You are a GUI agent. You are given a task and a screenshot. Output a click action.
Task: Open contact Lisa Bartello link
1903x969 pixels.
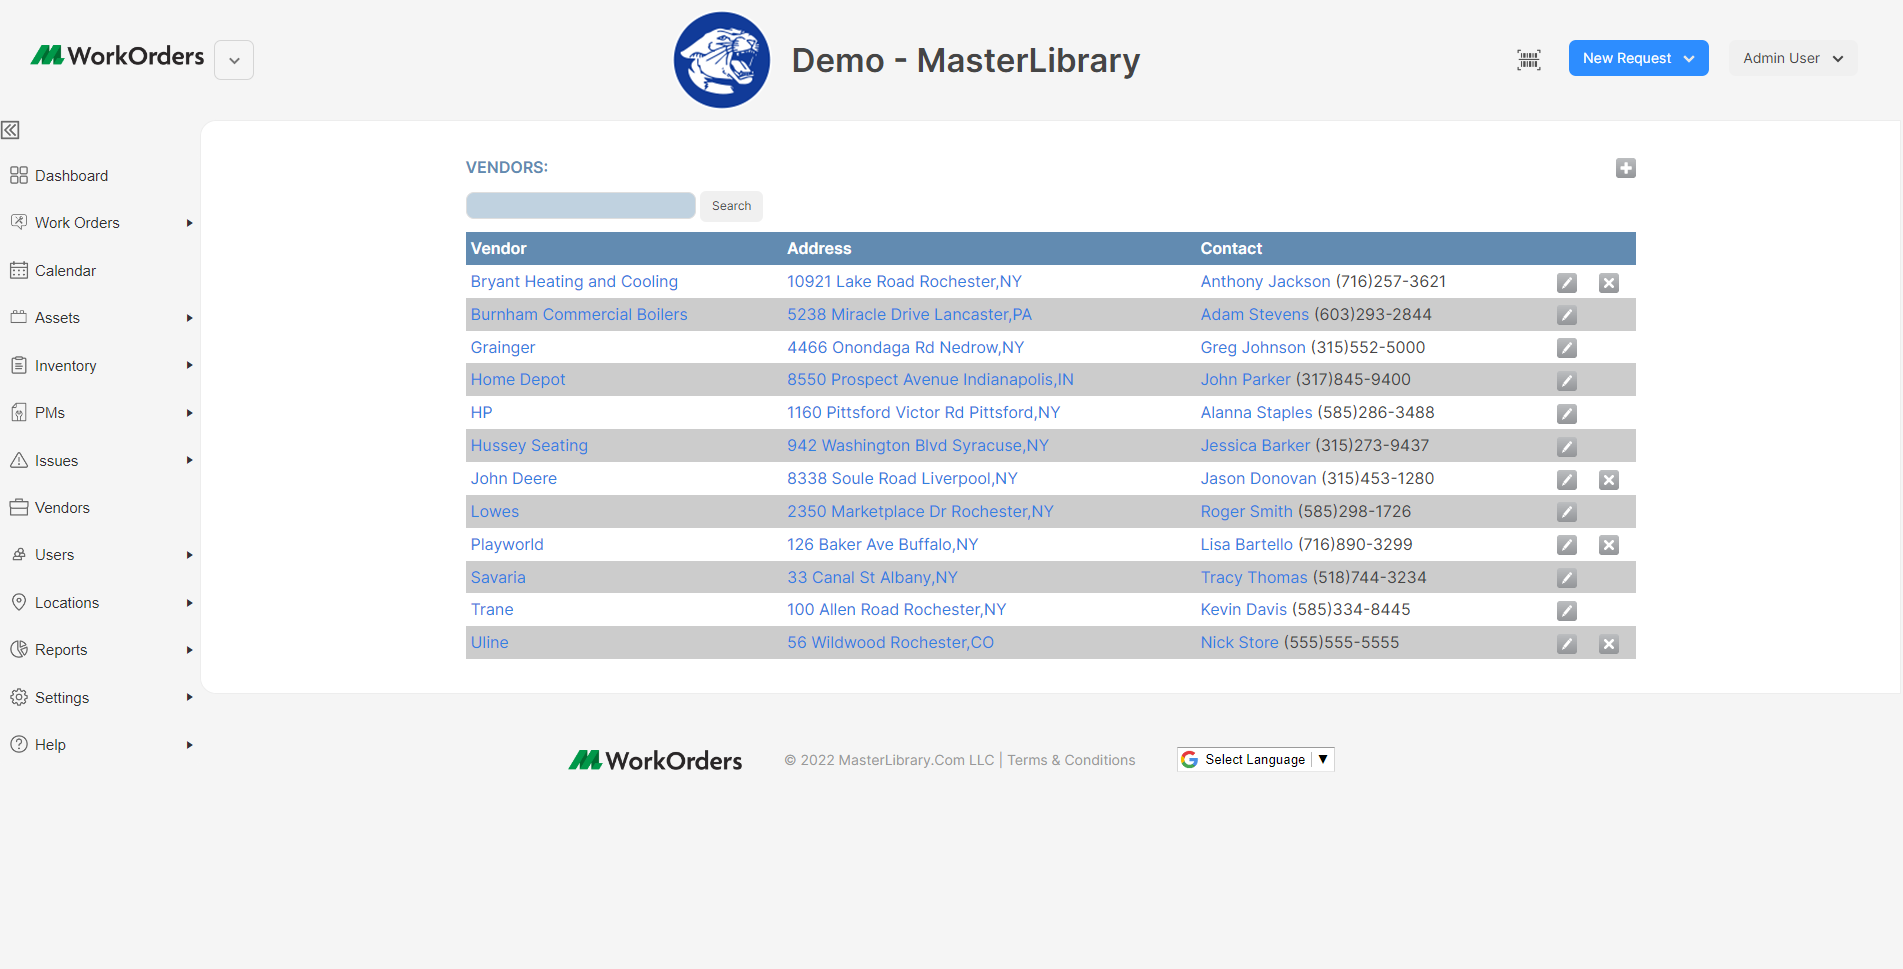[x=1247, y=545]
